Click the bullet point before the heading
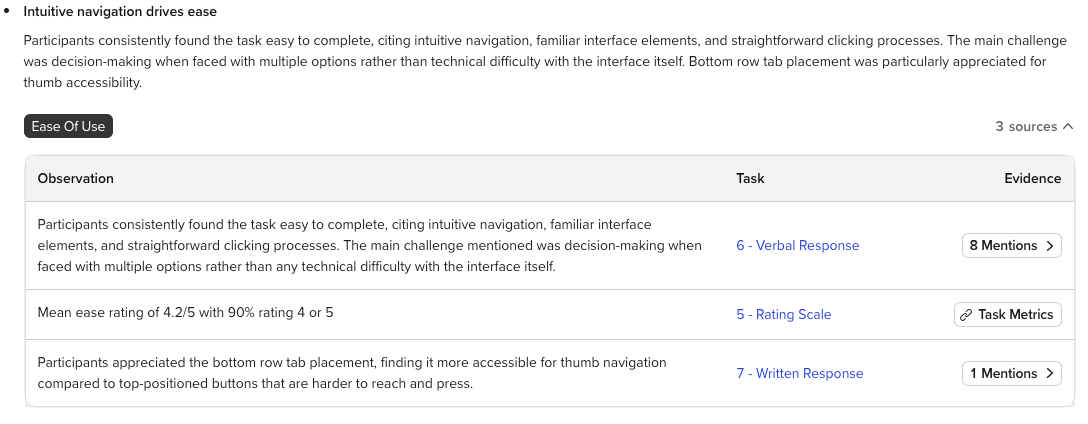Viewport: 1088px width, 424px height. pos(8,12)
